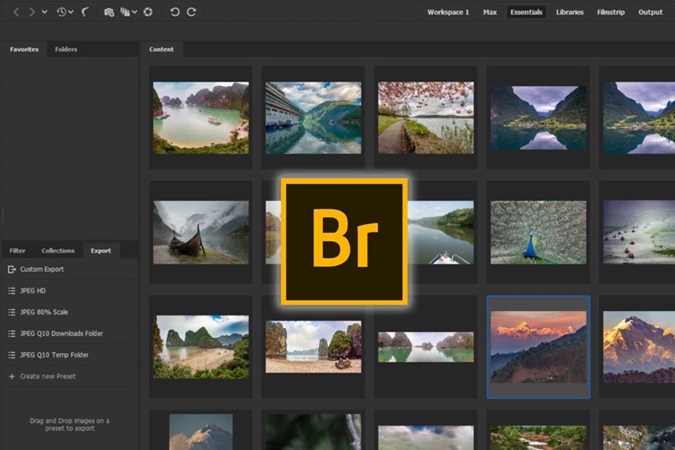Go forward using the right arrow
675x450 pixels.
31,12
